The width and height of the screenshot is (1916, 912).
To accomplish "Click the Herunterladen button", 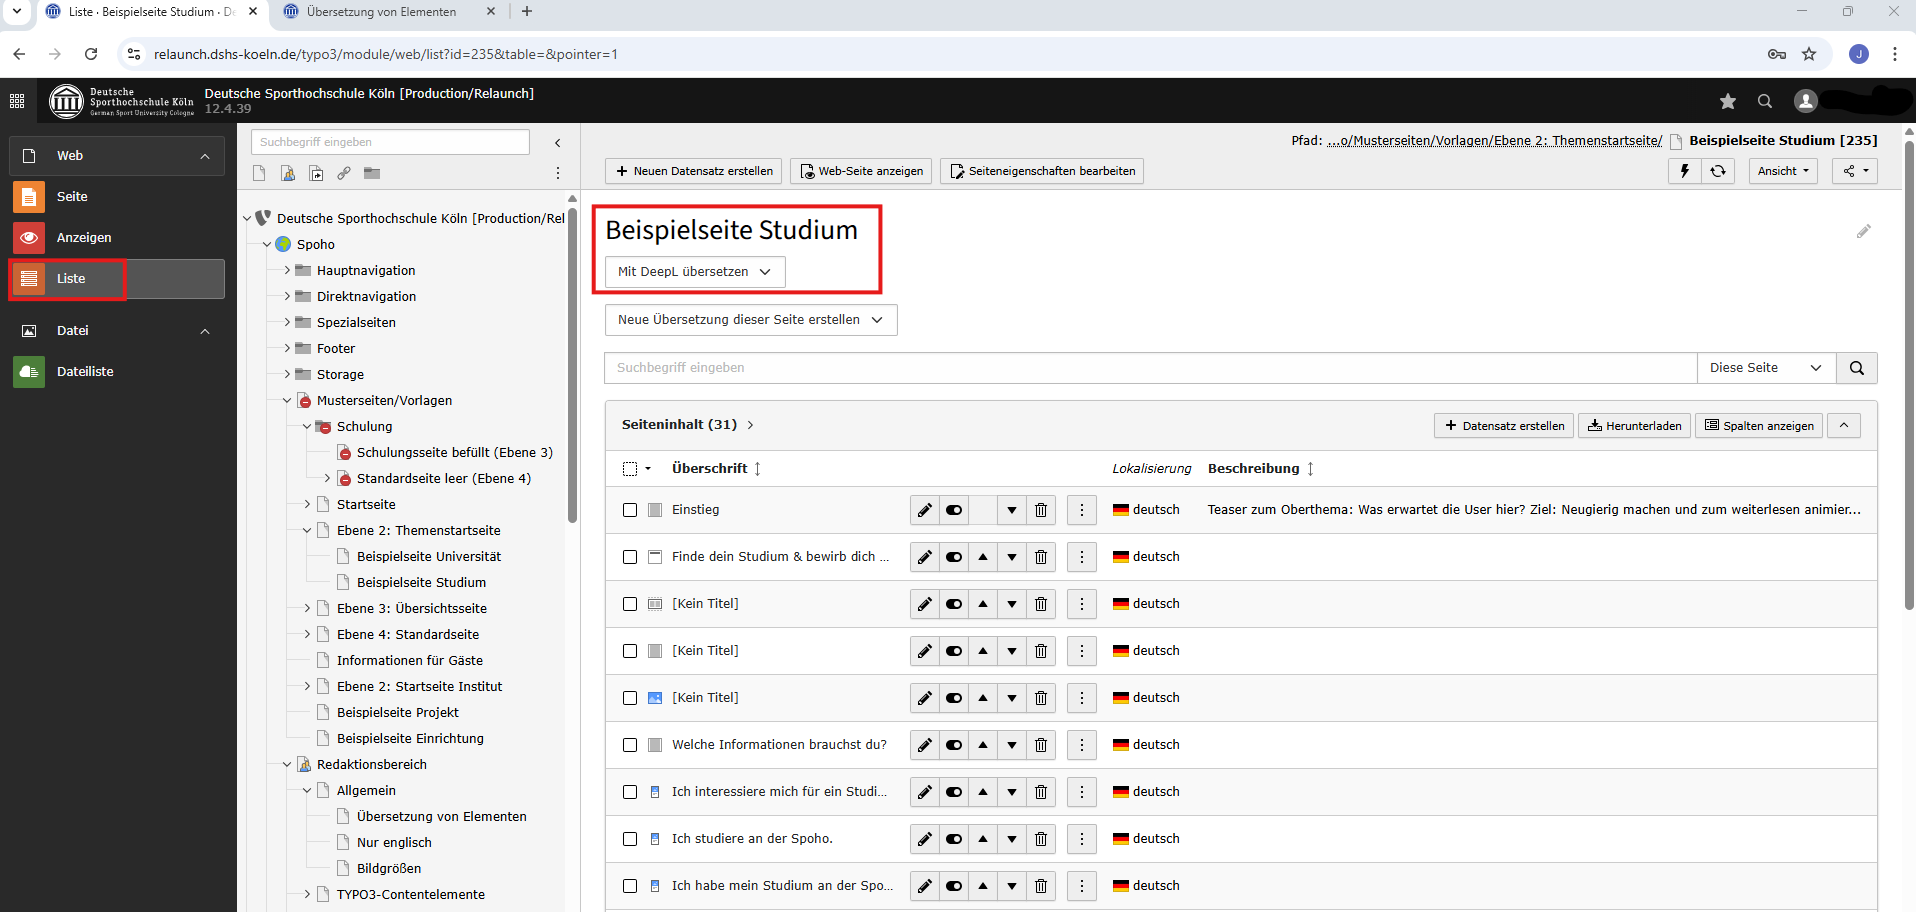I will (x=1634, y=426).
